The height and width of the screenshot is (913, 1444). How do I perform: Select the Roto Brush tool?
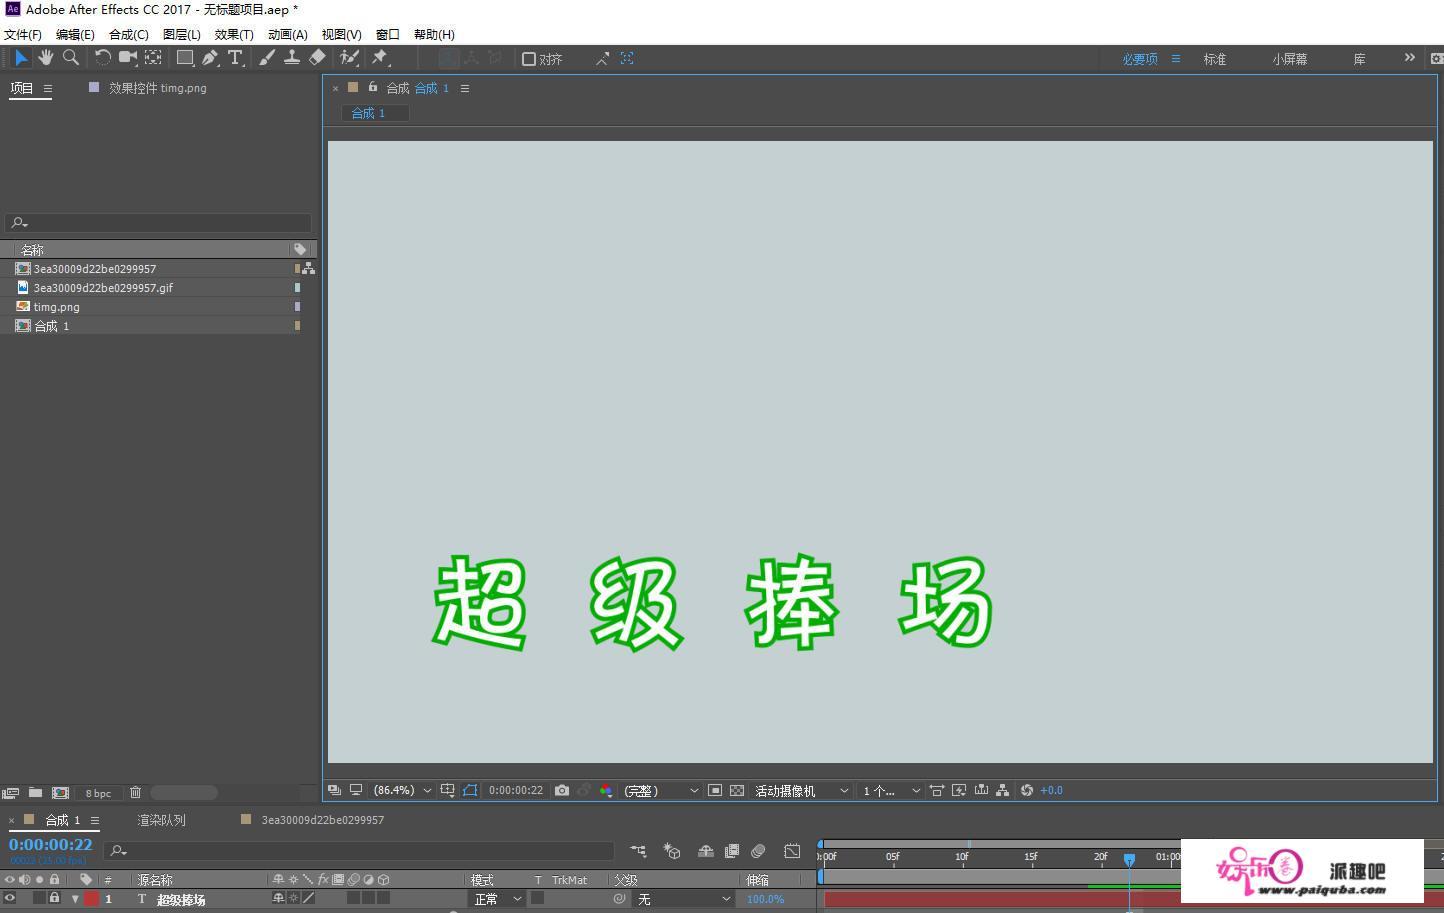click(x=349, y=58)
